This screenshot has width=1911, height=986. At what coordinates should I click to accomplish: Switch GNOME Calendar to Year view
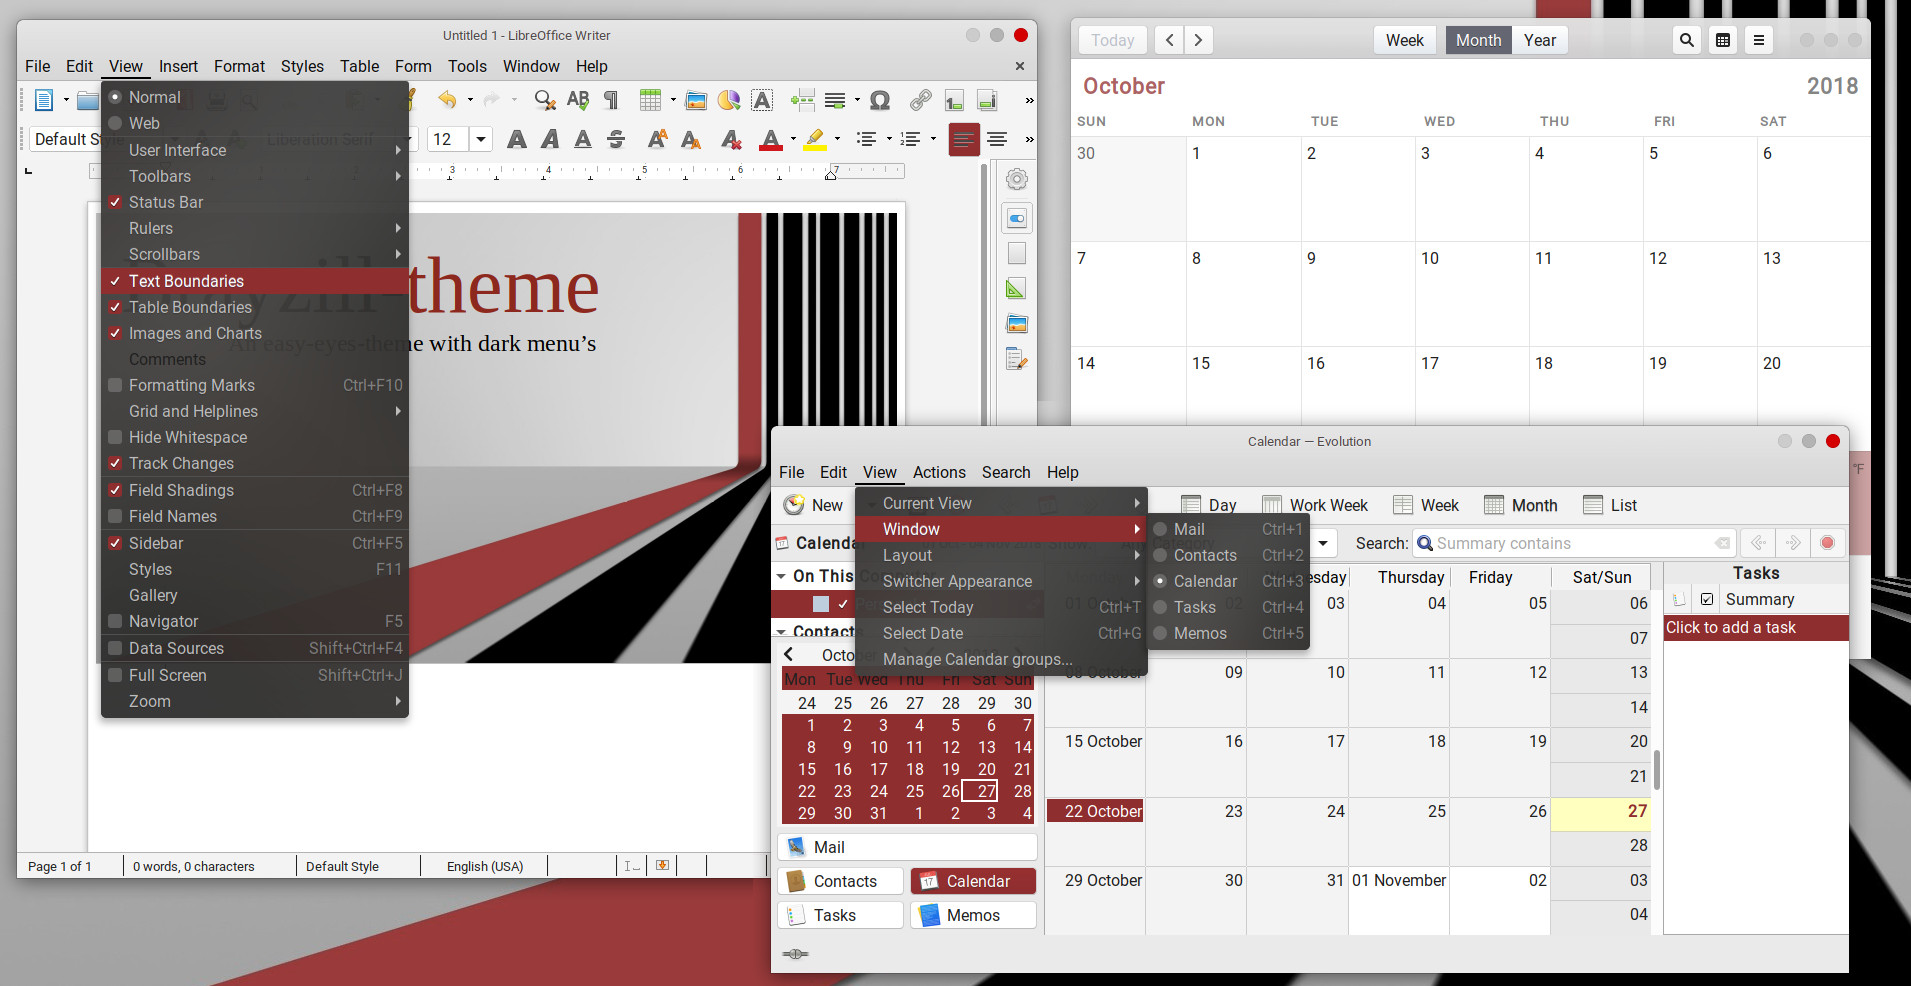(x=1540, y=40)
